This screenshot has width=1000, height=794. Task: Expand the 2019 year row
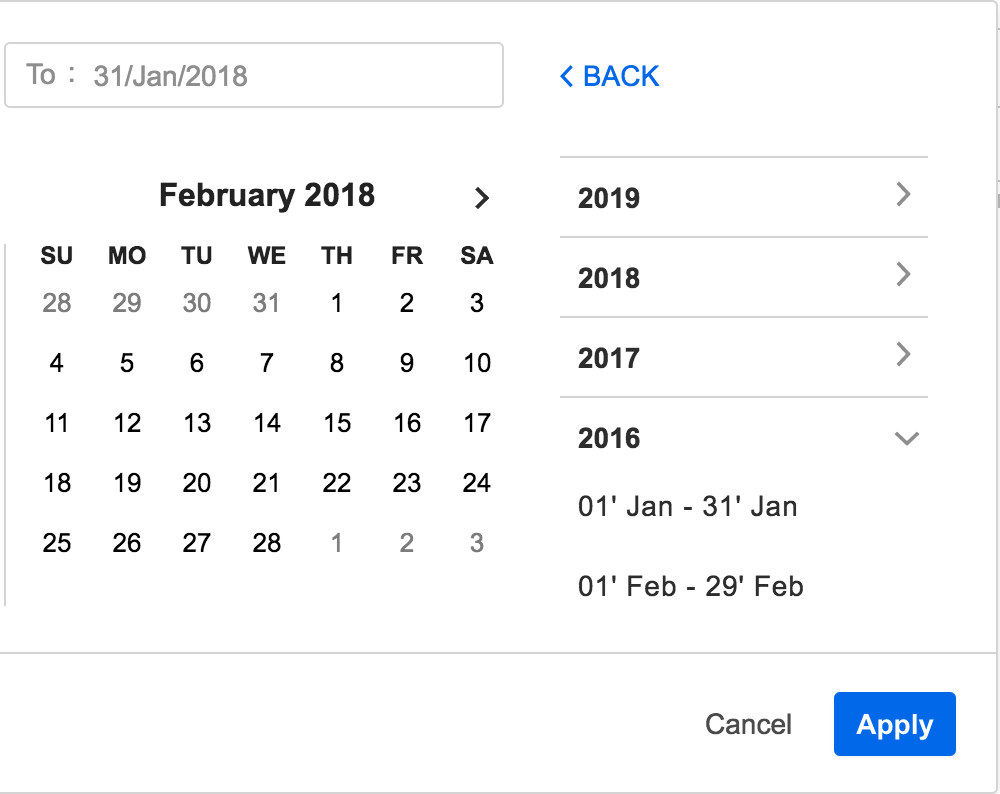pos(743,197)
